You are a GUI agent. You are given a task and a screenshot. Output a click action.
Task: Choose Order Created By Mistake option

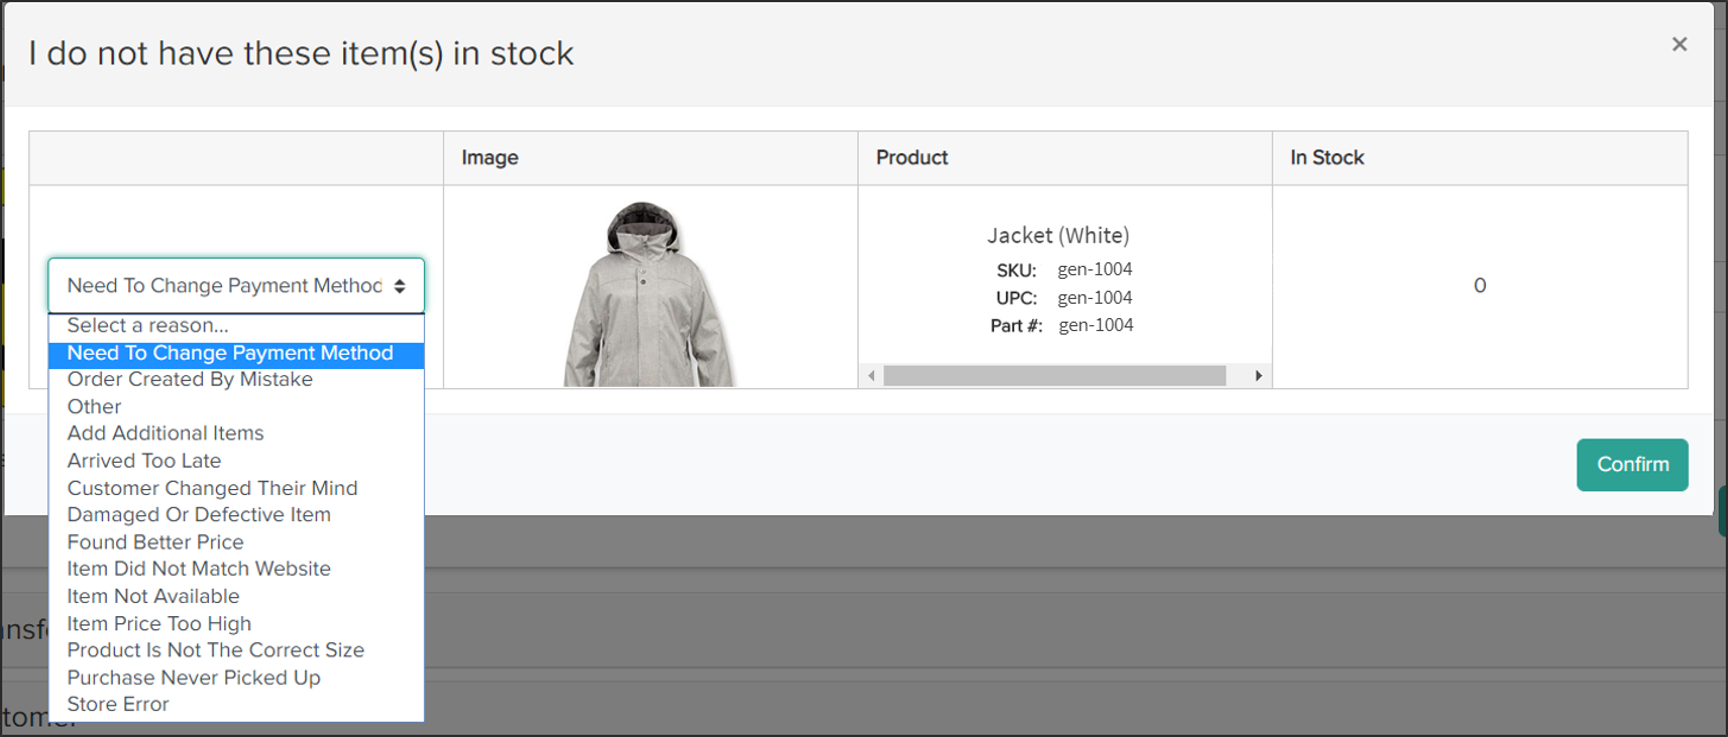pyautogui.click(x=189, y=379)
